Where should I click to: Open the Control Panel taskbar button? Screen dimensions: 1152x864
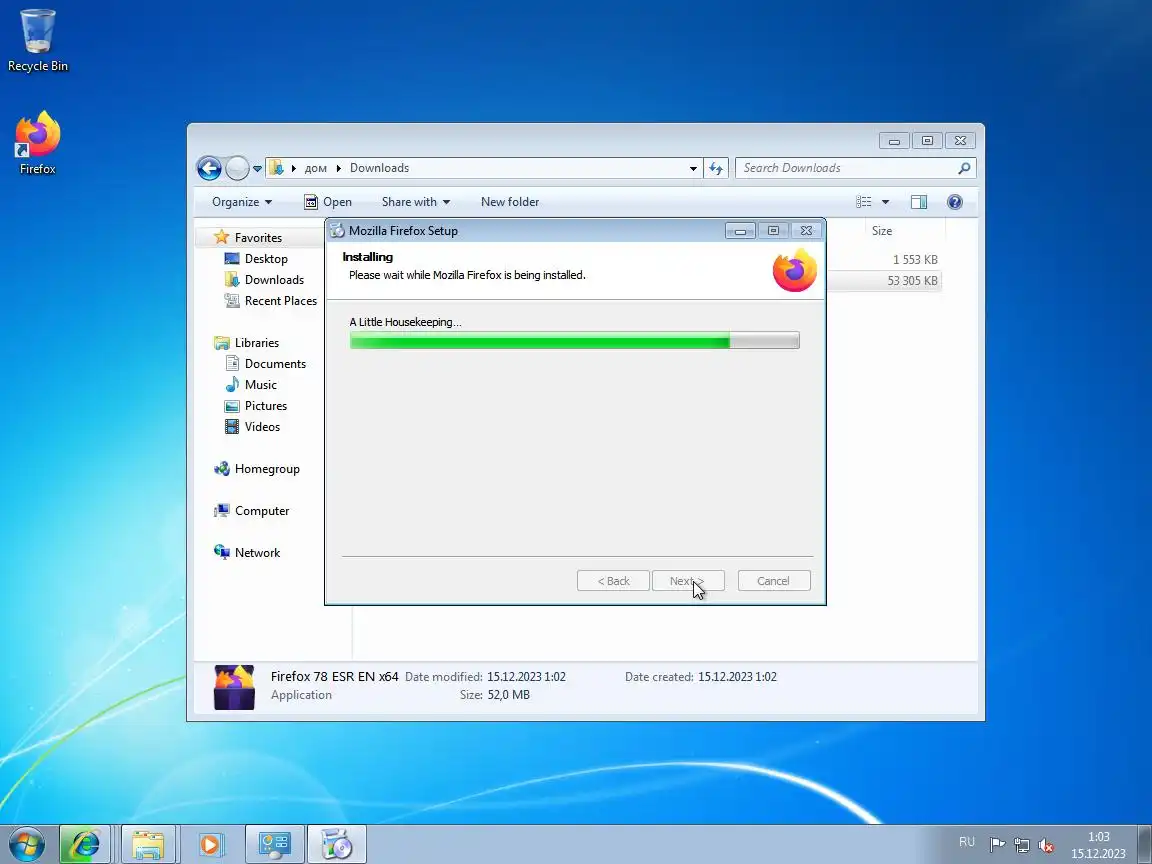274,844
